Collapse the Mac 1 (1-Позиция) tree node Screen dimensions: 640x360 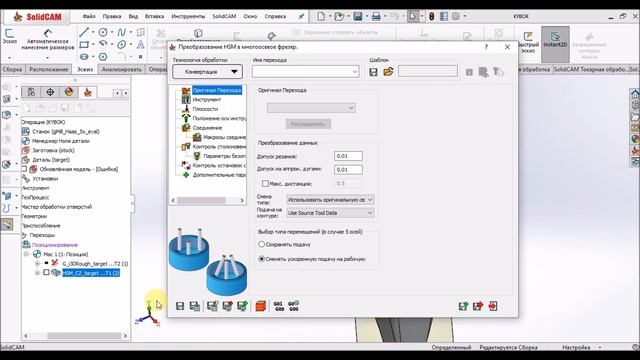point(27,254)
